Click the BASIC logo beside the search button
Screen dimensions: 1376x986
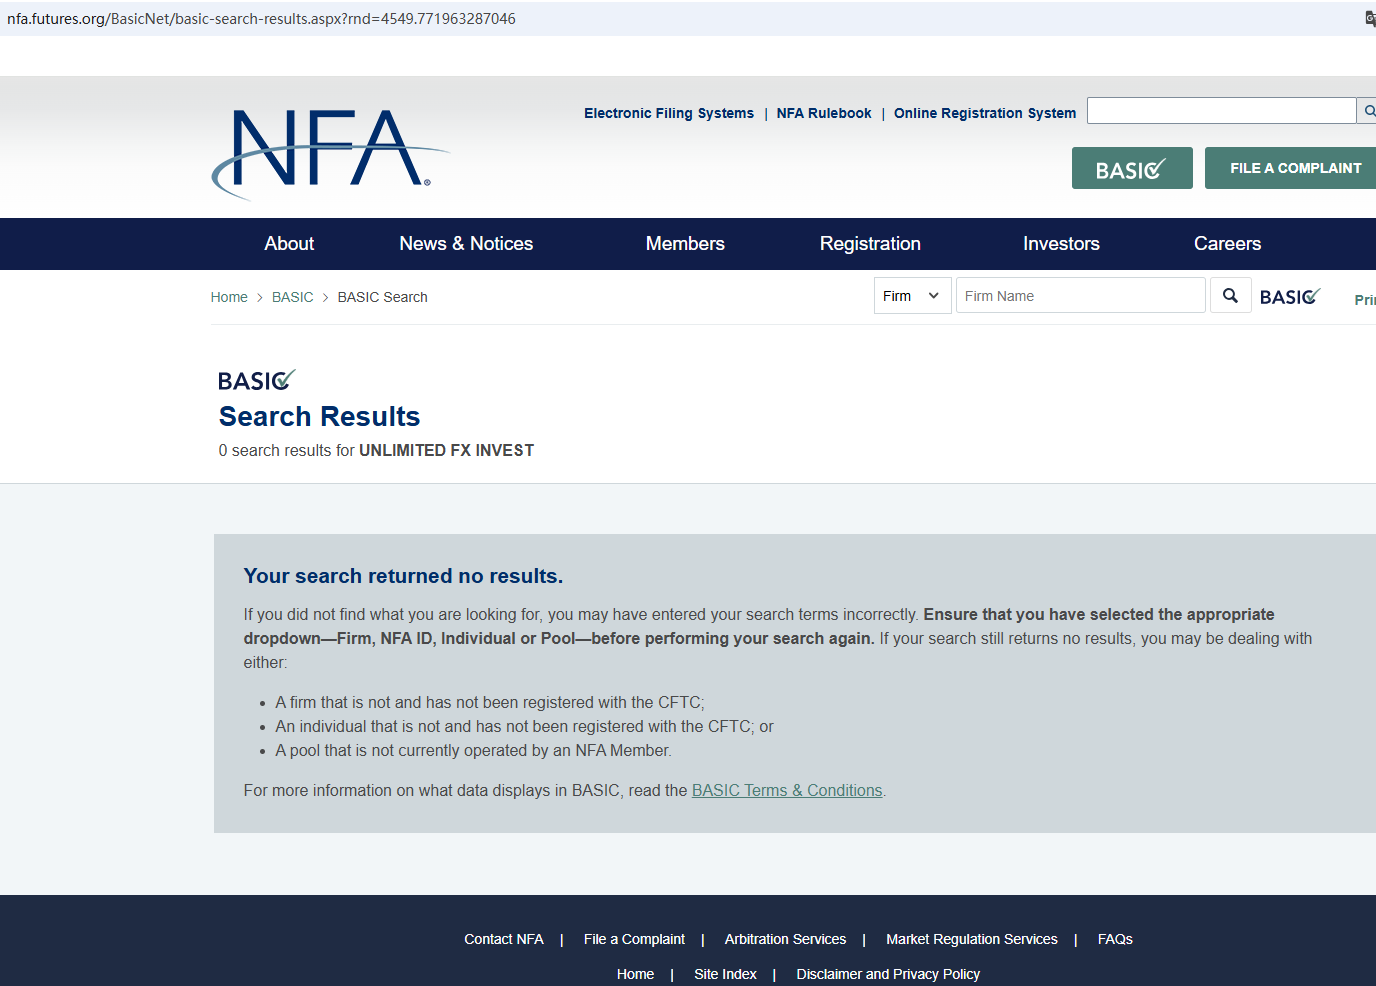tap(1290, 296)
